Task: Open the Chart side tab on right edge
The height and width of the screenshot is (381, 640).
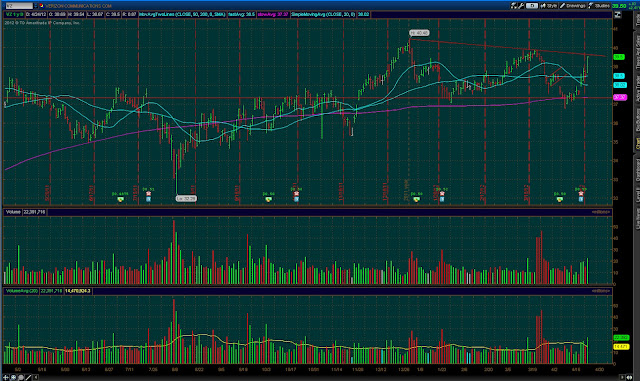Action: pyautogui.click(x=637, y=144)
